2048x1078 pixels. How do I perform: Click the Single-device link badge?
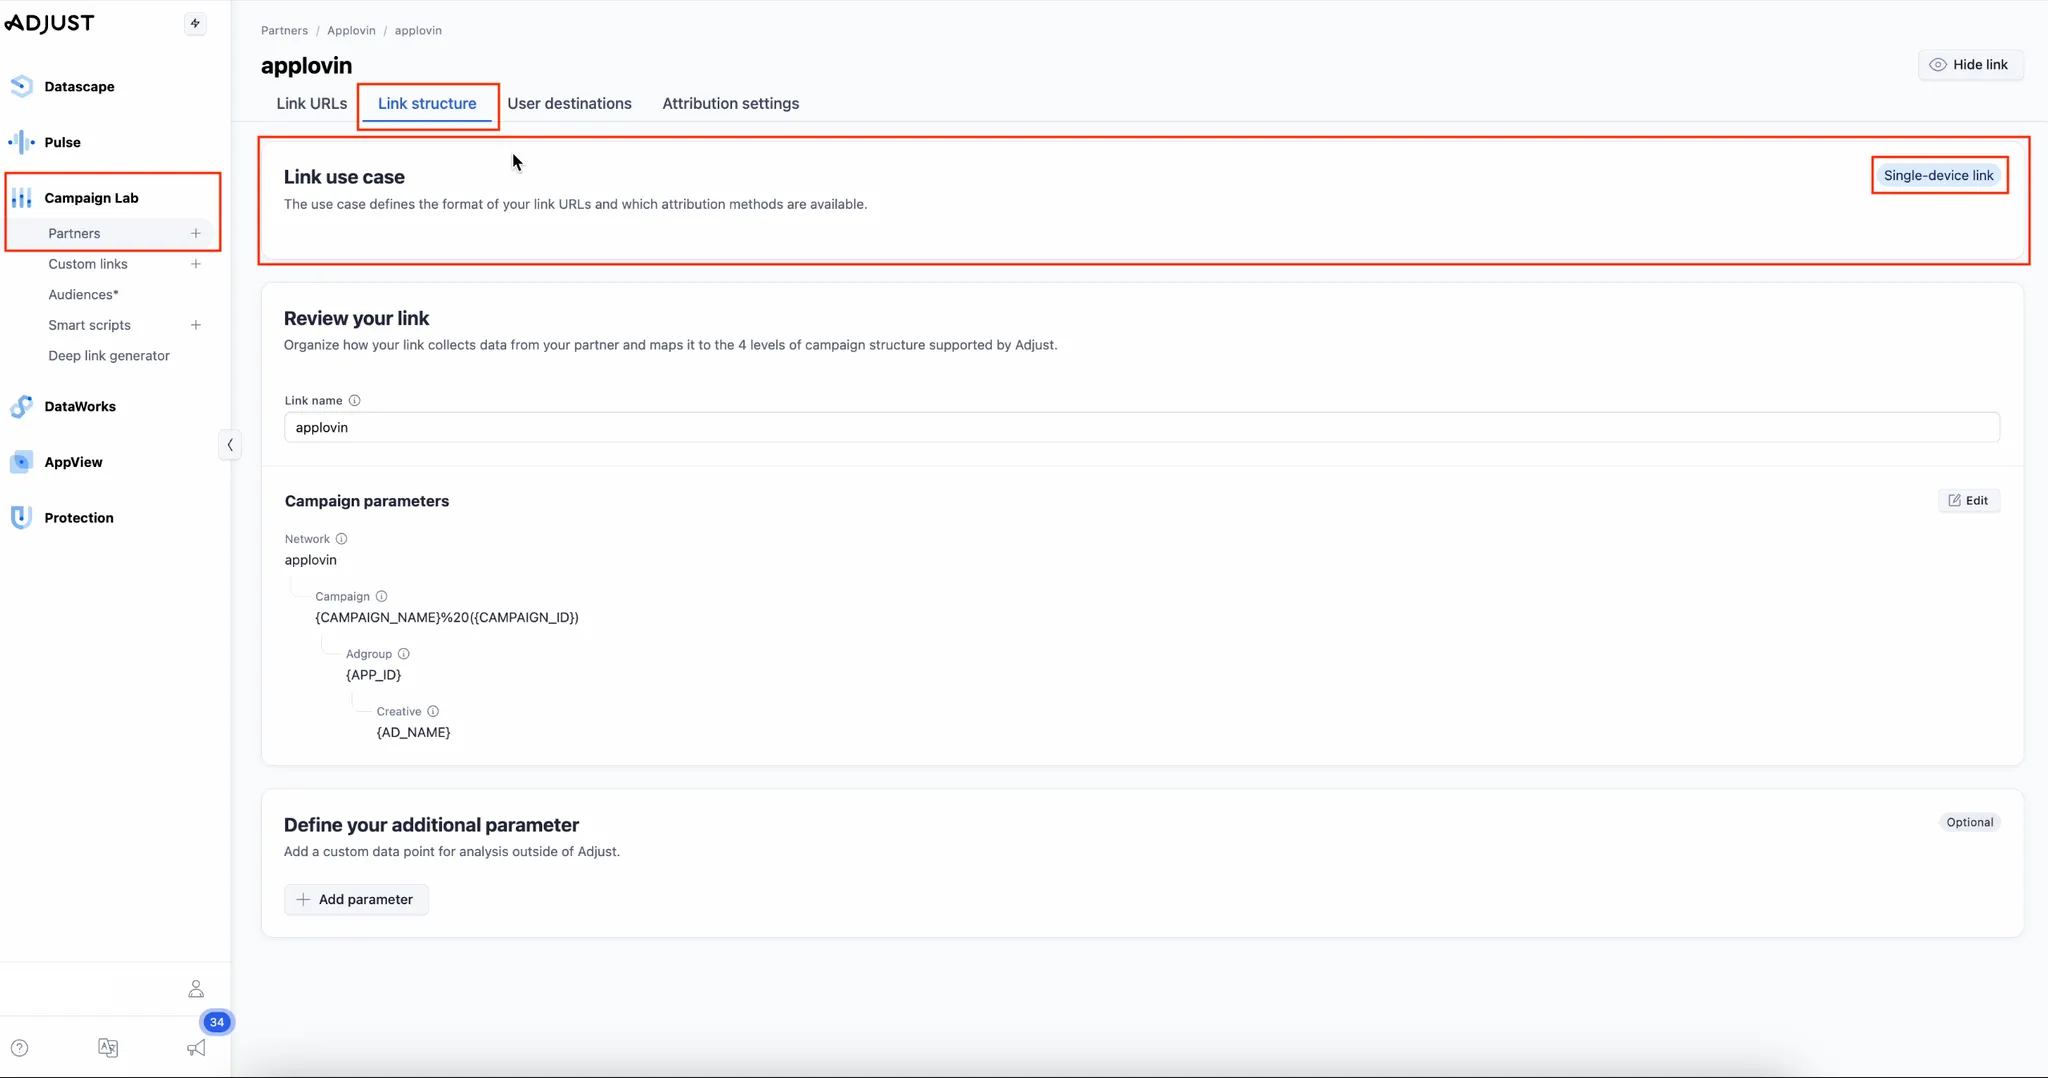pyautogui.click(x=1938, y=175)
